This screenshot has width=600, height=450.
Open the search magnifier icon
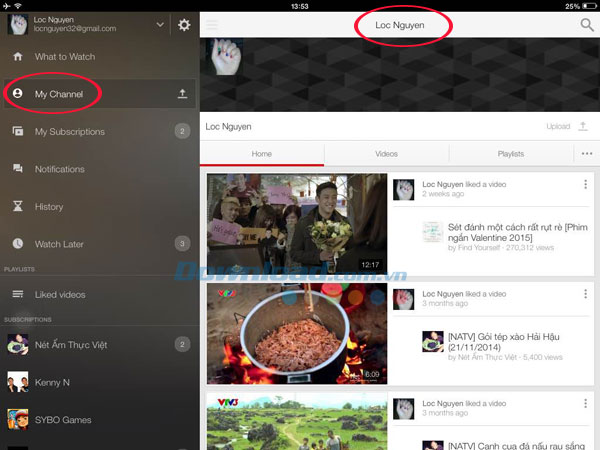[x=587, y=25]
